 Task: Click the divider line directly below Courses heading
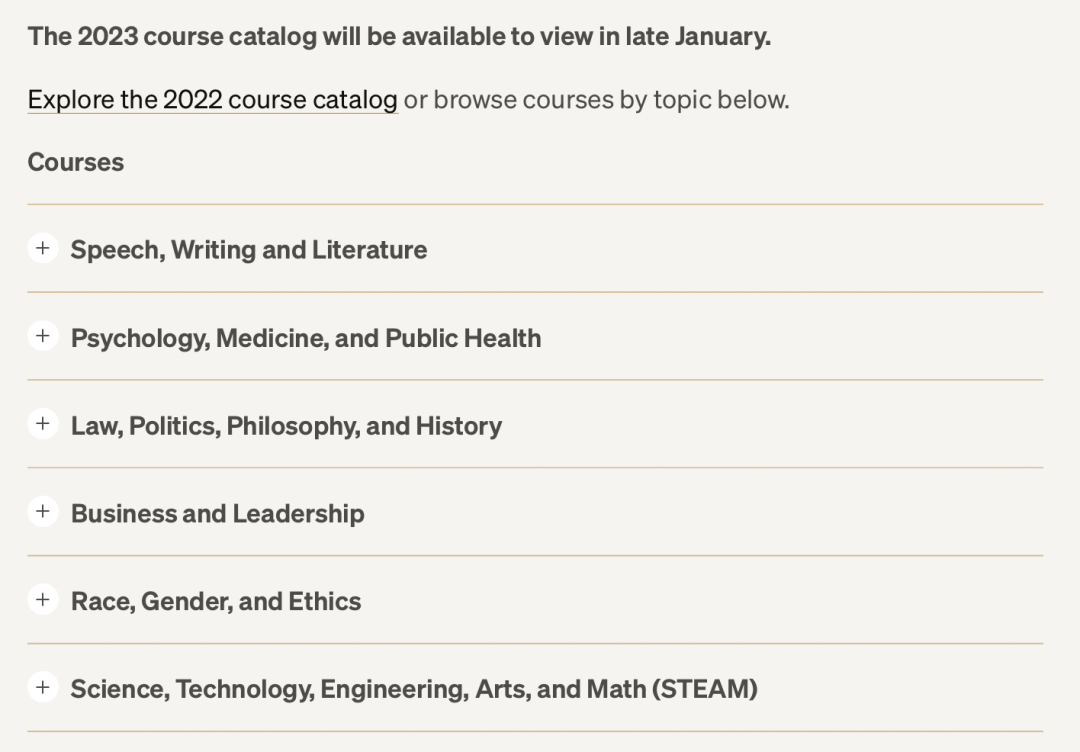click(535, 205)
